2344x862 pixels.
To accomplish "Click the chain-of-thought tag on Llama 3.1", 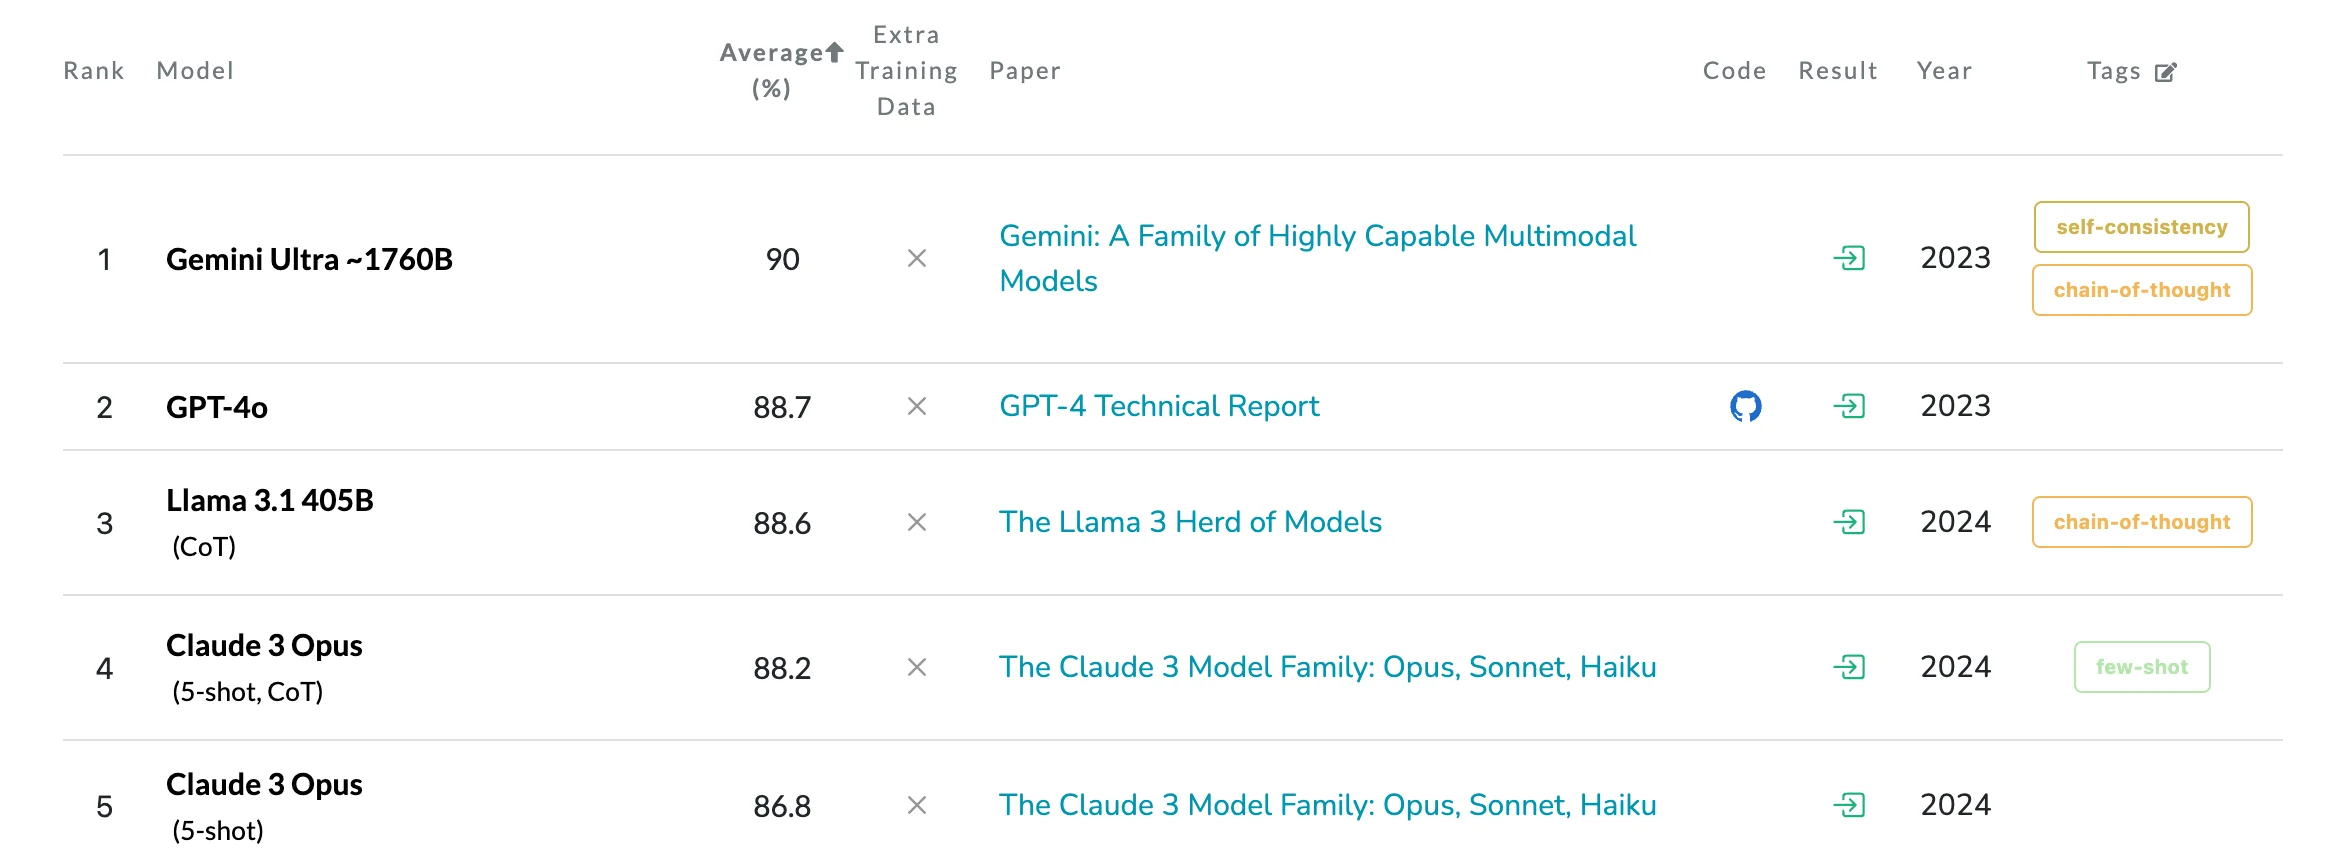I will click(x=2141, y=521).
